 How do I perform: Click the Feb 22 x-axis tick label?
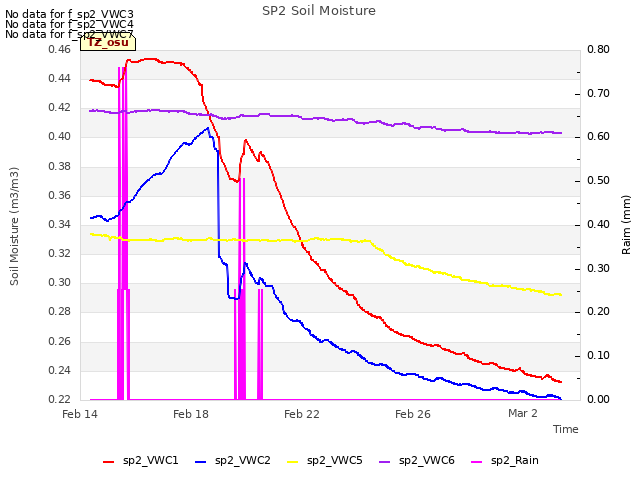pyautogui.click(x=302, y=414)
